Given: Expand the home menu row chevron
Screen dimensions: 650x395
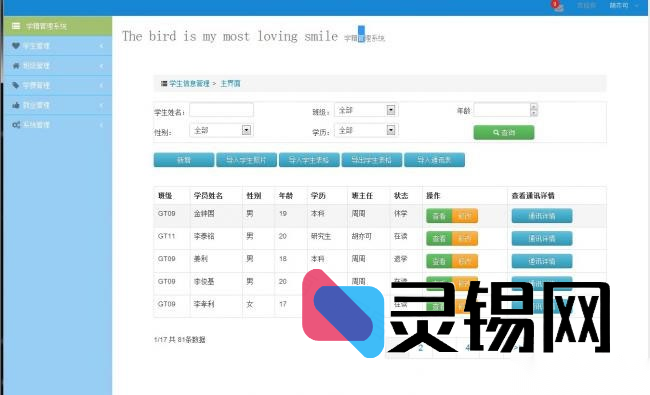Looking at the screenshot, I should coord(102,66).
